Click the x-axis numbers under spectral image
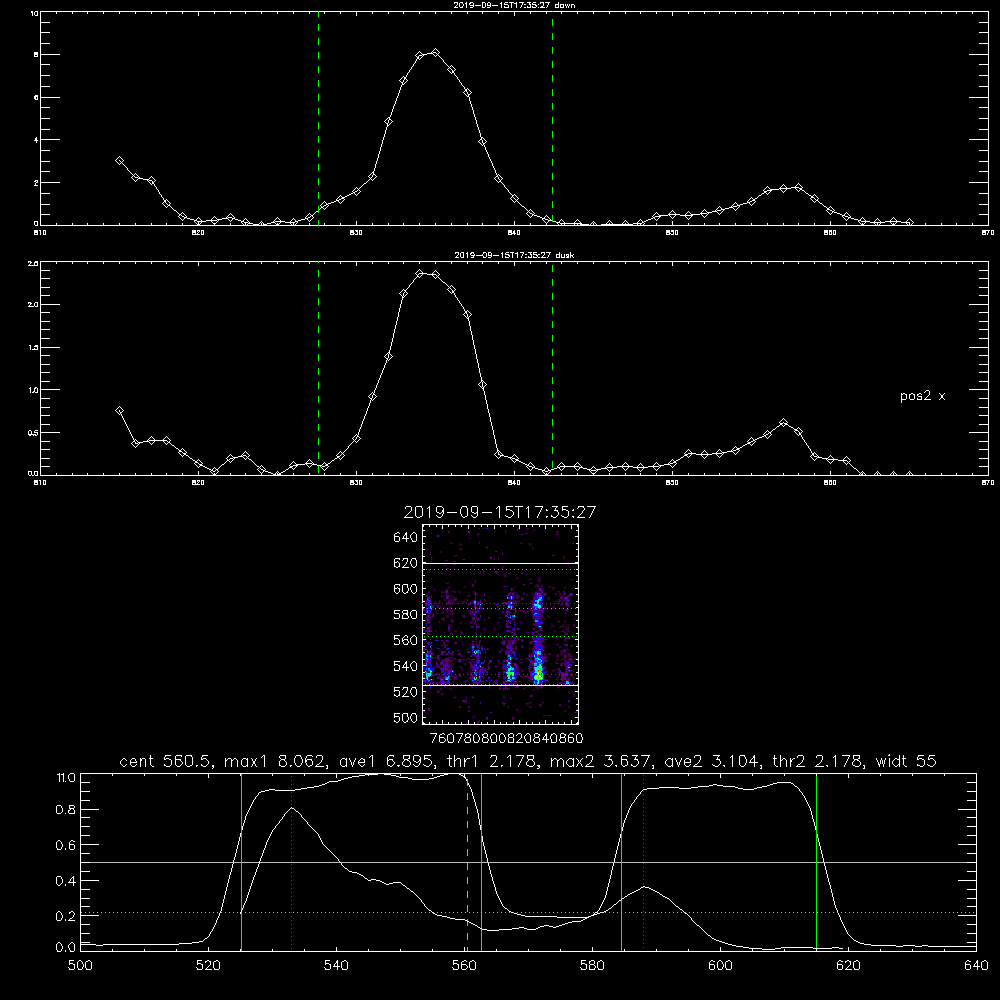This screenshot has height=1000, width=1000. tap(506, 738)
